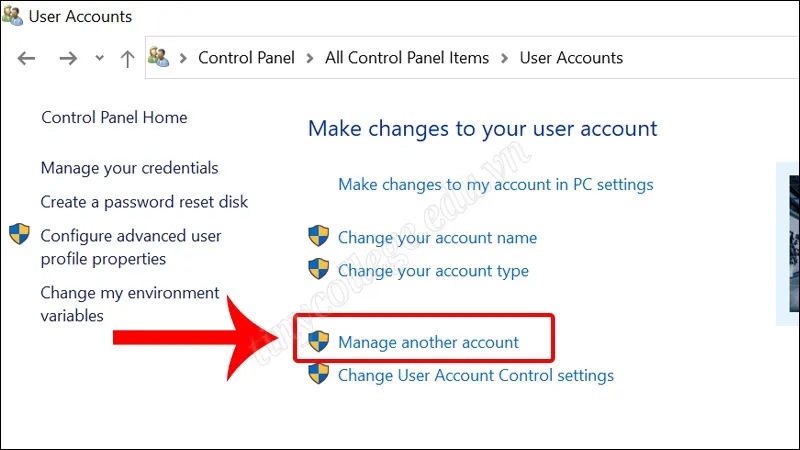Click the User Accounts title bar icon
800x450 pixels.
[x=12, y=16]
